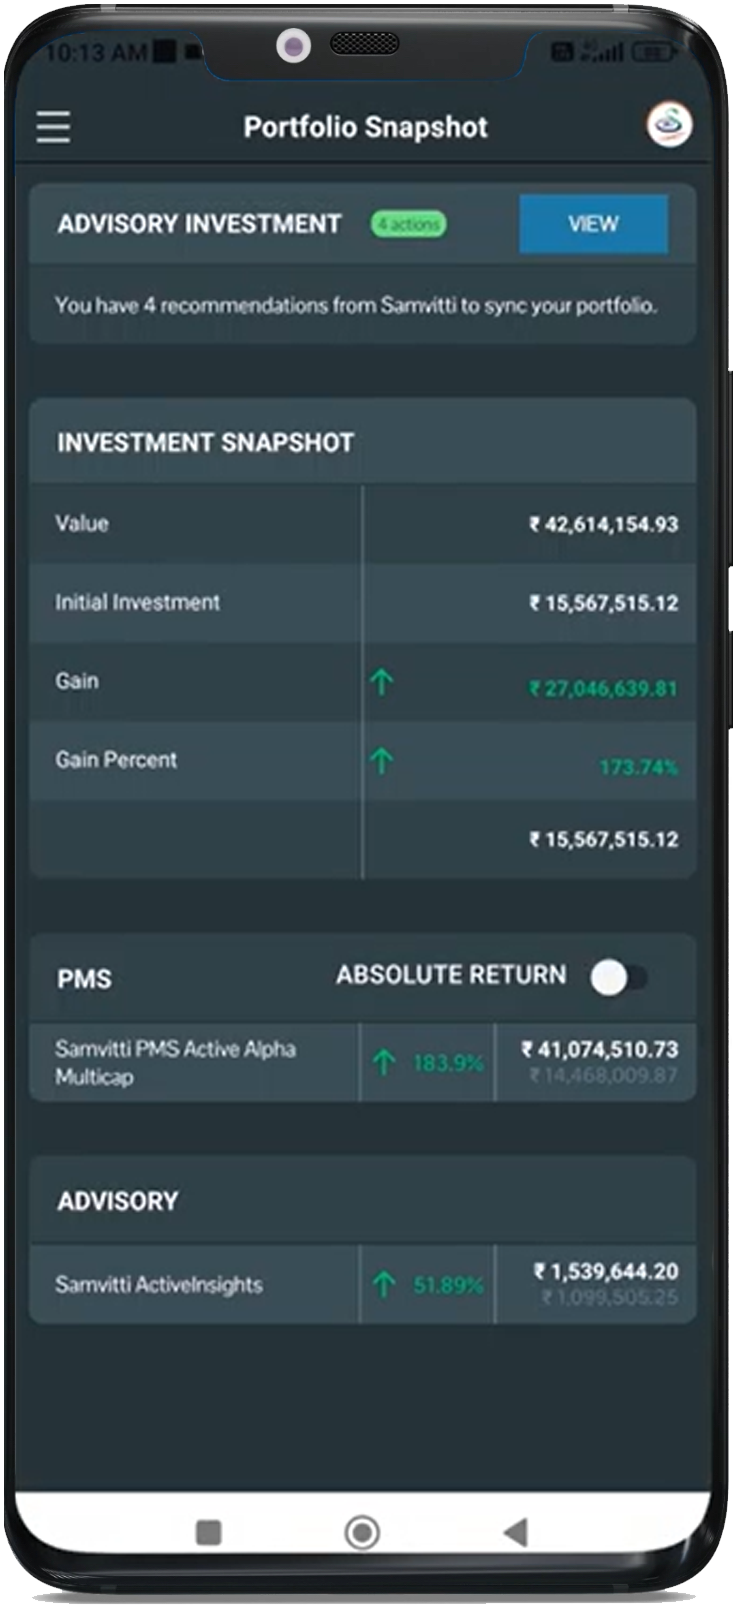The height and width of the screenshot is (1607, 736).
Task: Tap the green arrow beside Gain Percent
Action: click(x=381, y=761)
